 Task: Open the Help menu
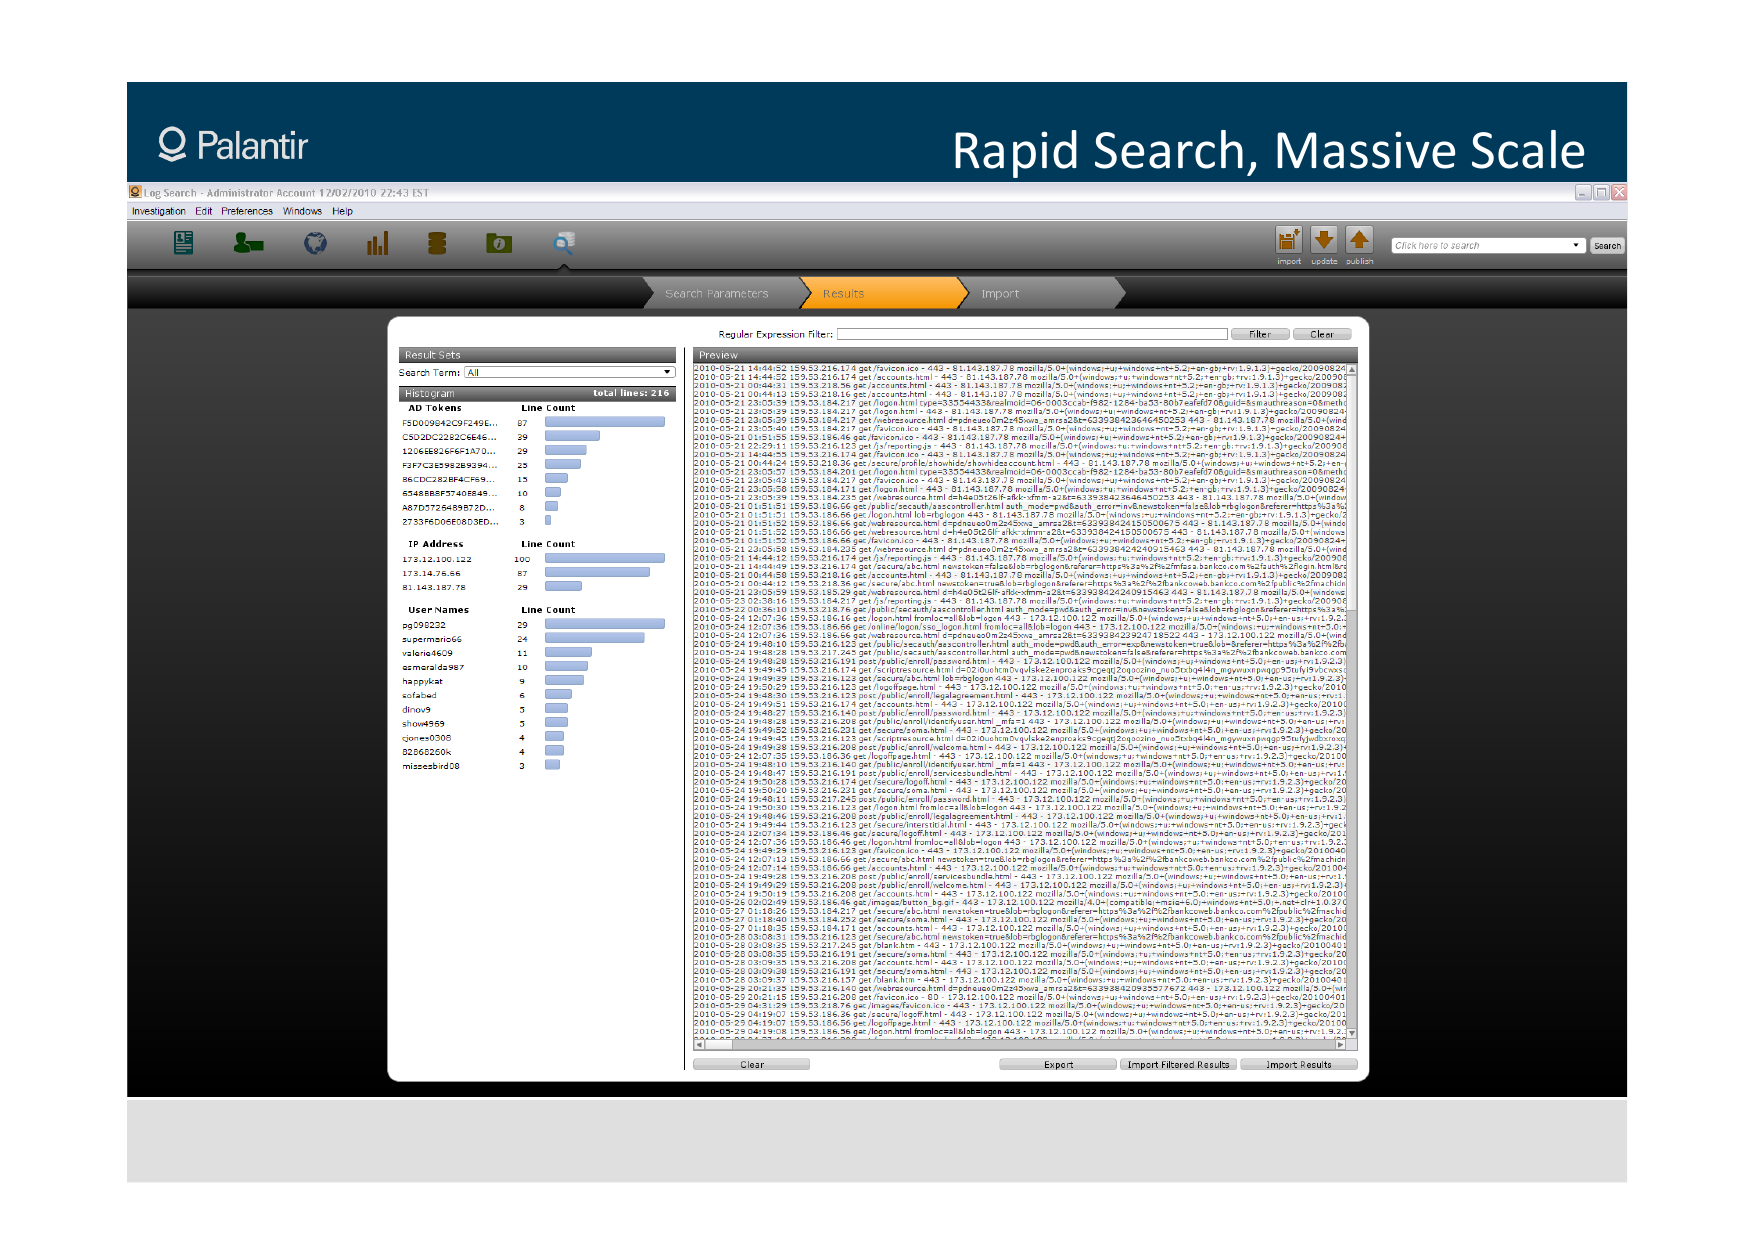(343, 211)
